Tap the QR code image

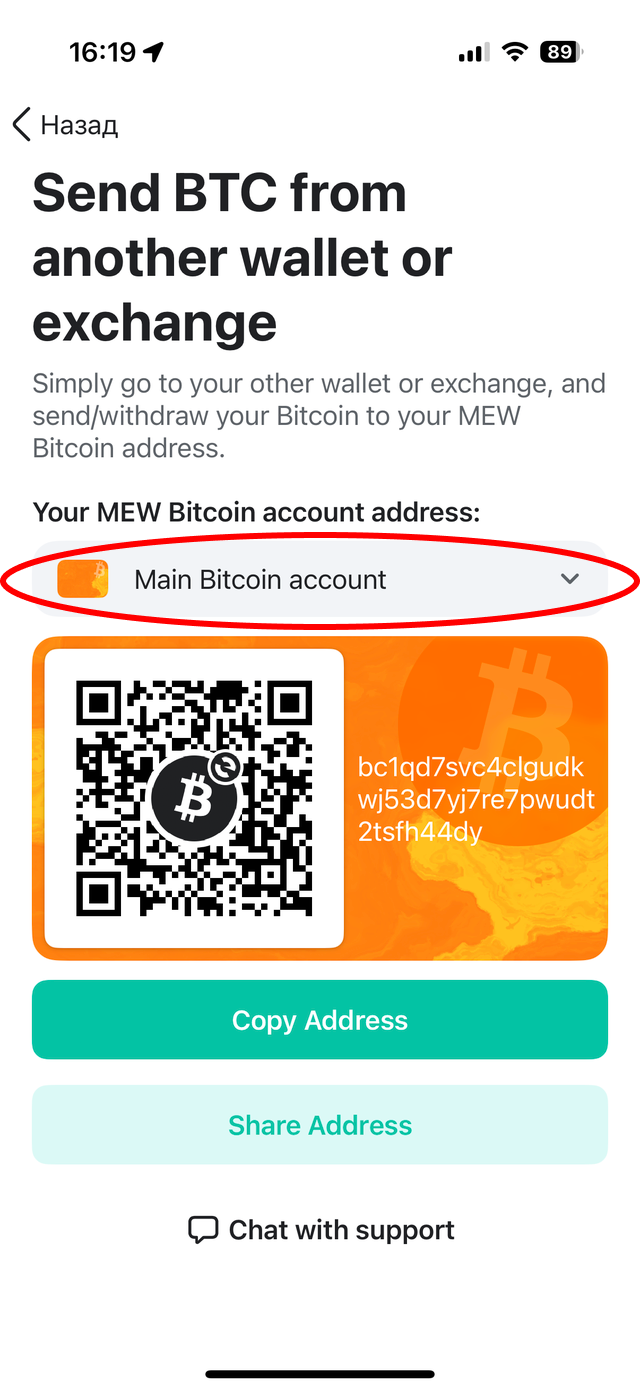[x=194, y=798]
